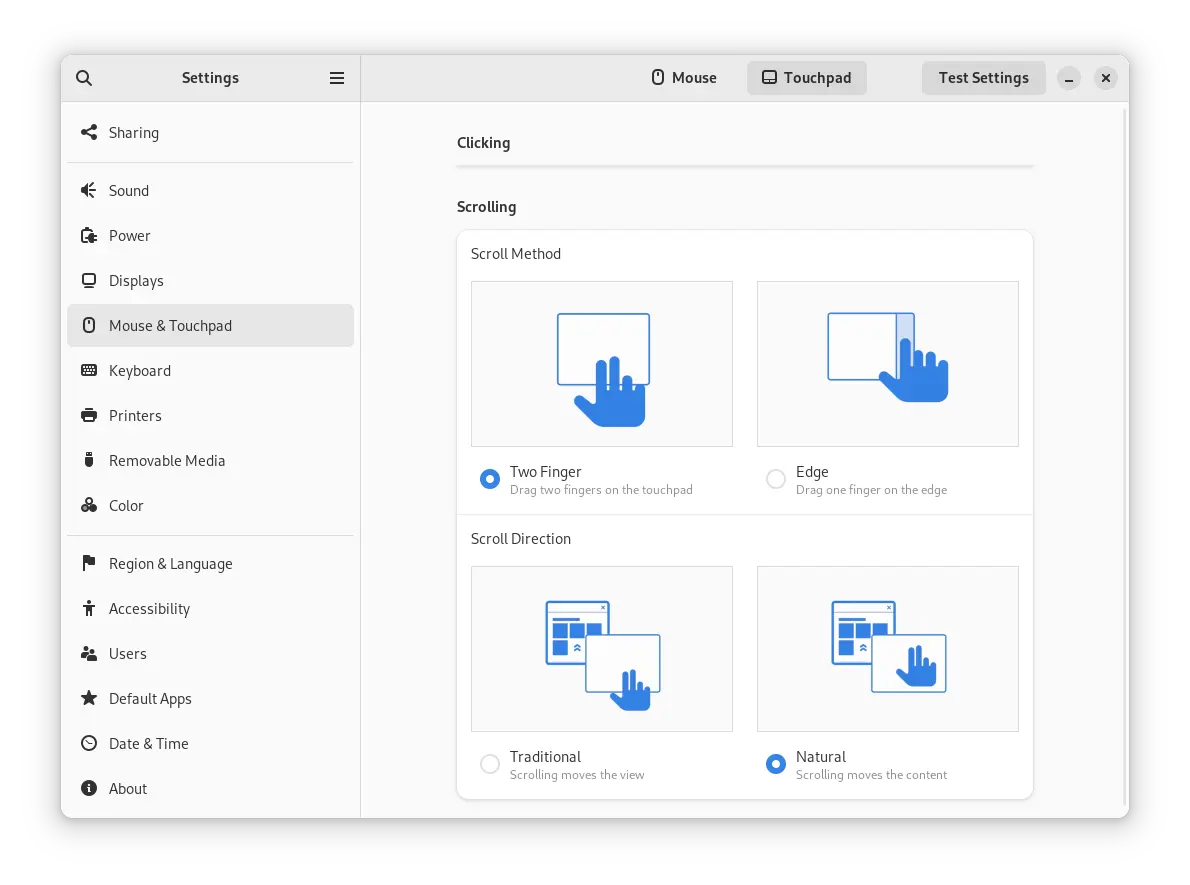This screenshot has width=1190, height=885.
Task: Select Natural scroll direction radio button
Action: coord(776,764)
